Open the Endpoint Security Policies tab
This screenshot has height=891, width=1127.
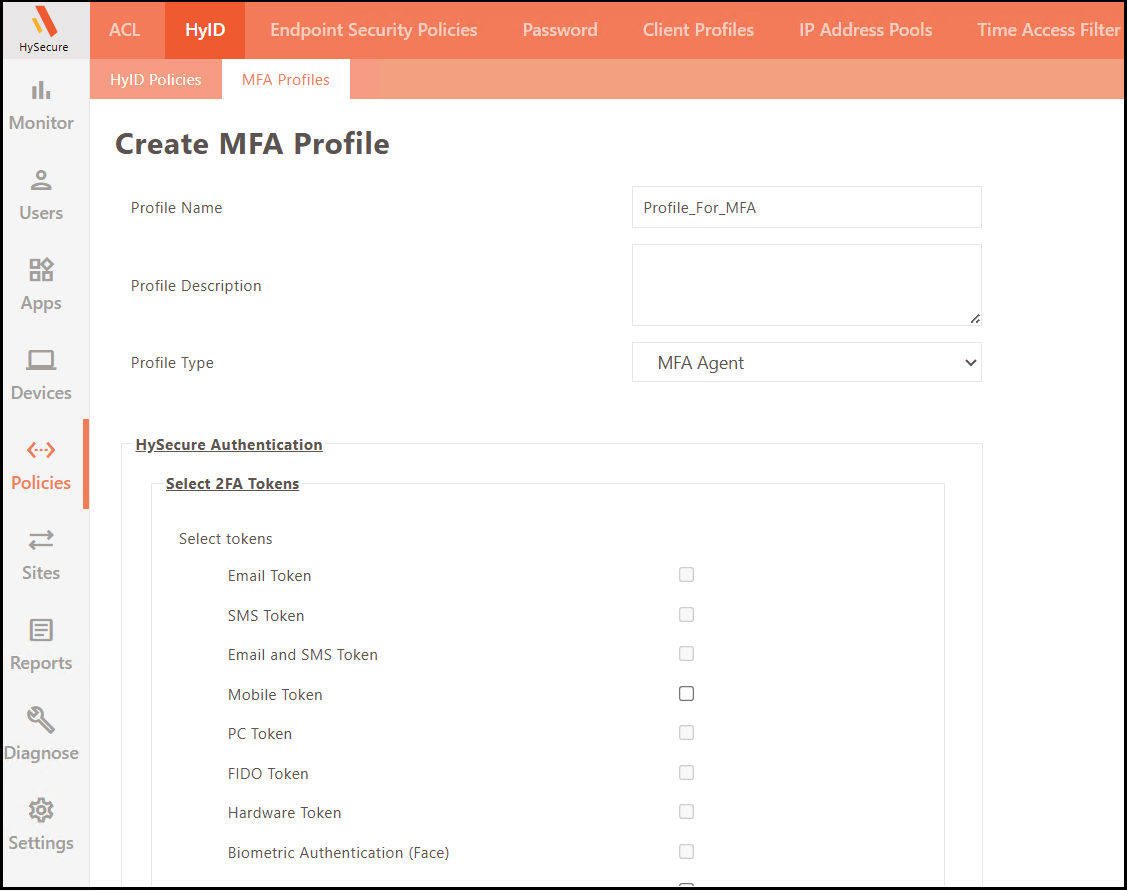pos(373,30)
